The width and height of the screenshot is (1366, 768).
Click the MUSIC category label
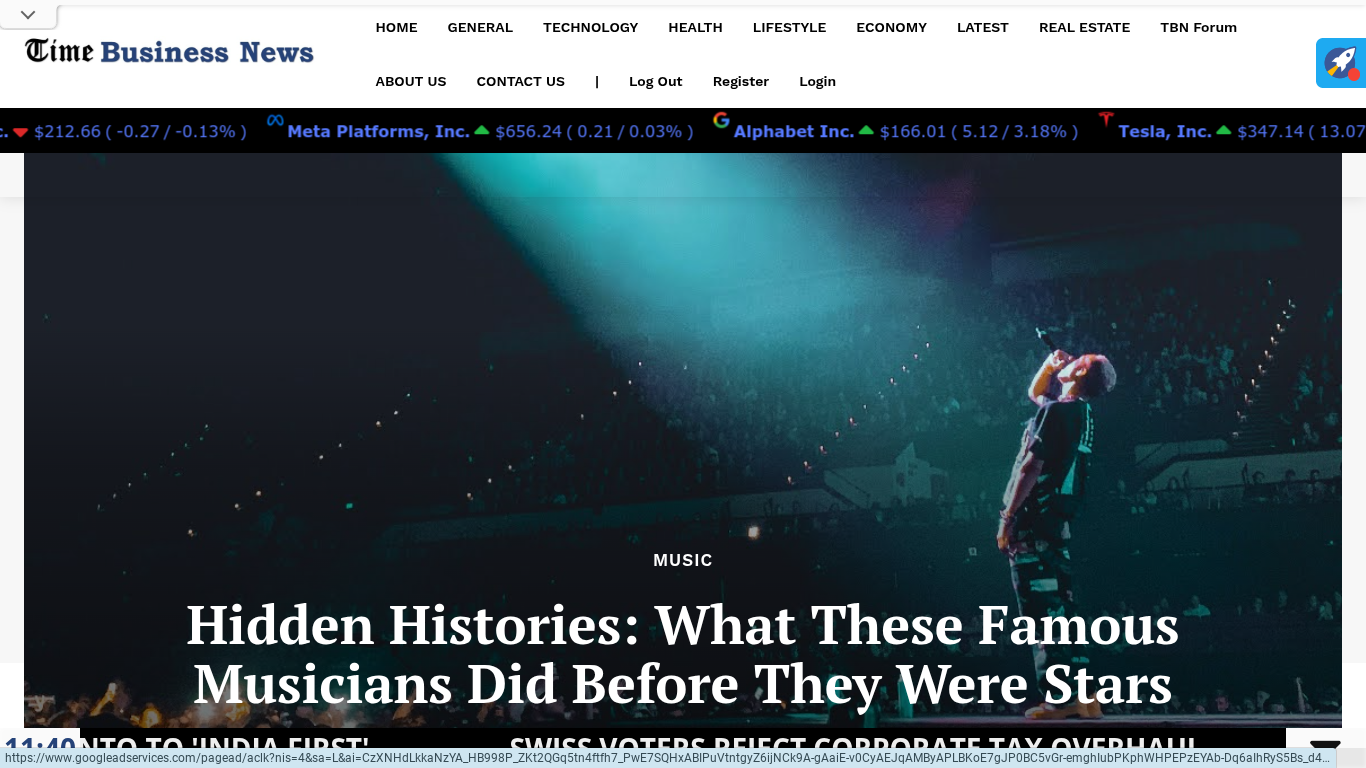click(683, 561)
